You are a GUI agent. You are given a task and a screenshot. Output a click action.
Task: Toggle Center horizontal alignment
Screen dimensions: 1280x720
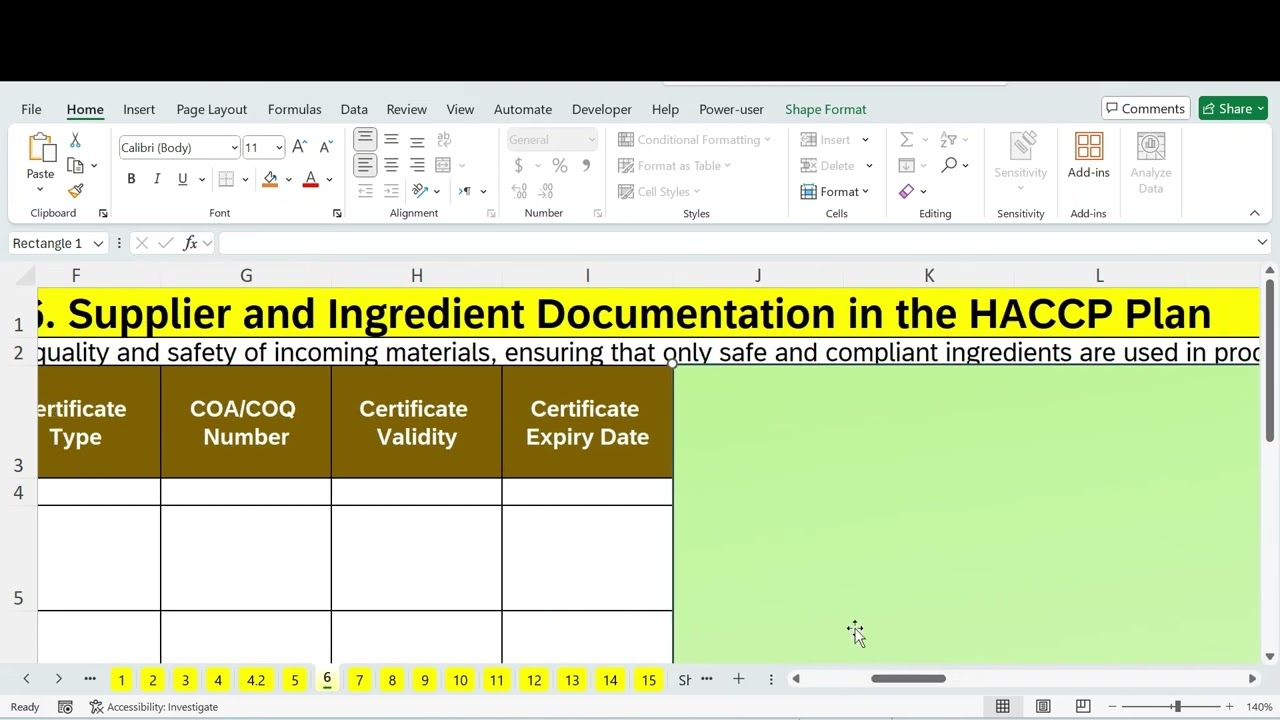(x=391, y=165)
